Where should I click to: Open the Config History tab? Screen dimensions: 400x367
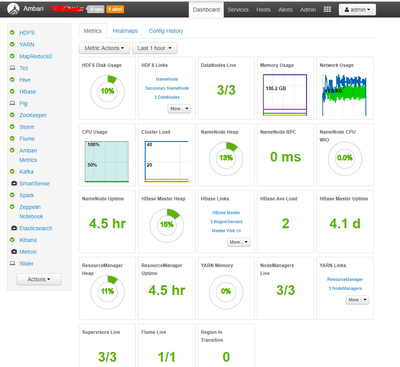coord(166,31)
